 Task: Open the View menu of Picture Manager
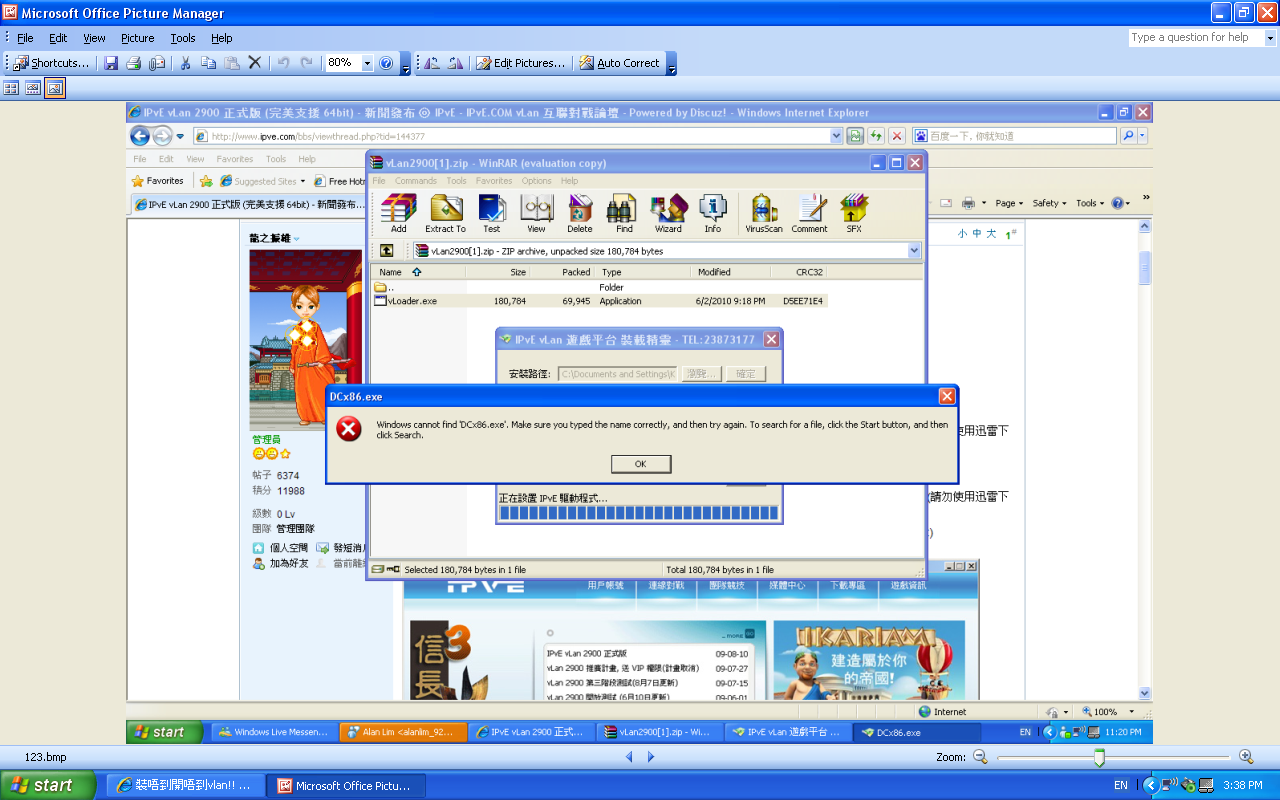click(x=94, y=38)
